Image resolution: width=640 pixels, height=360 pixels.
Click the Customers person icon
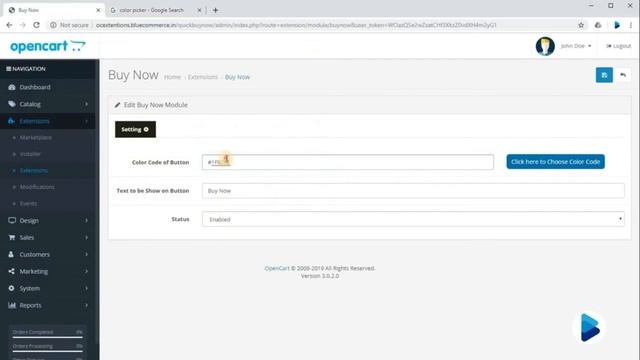pos(11,254)
